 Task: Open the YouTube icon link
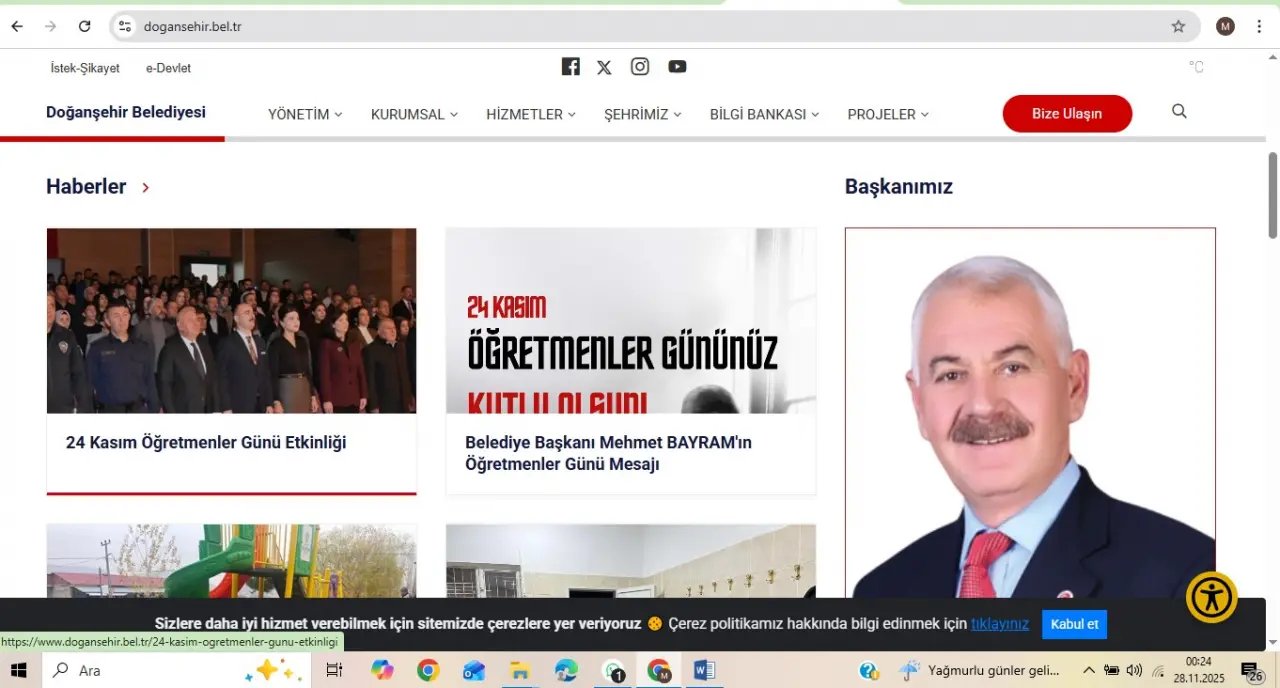677,67
